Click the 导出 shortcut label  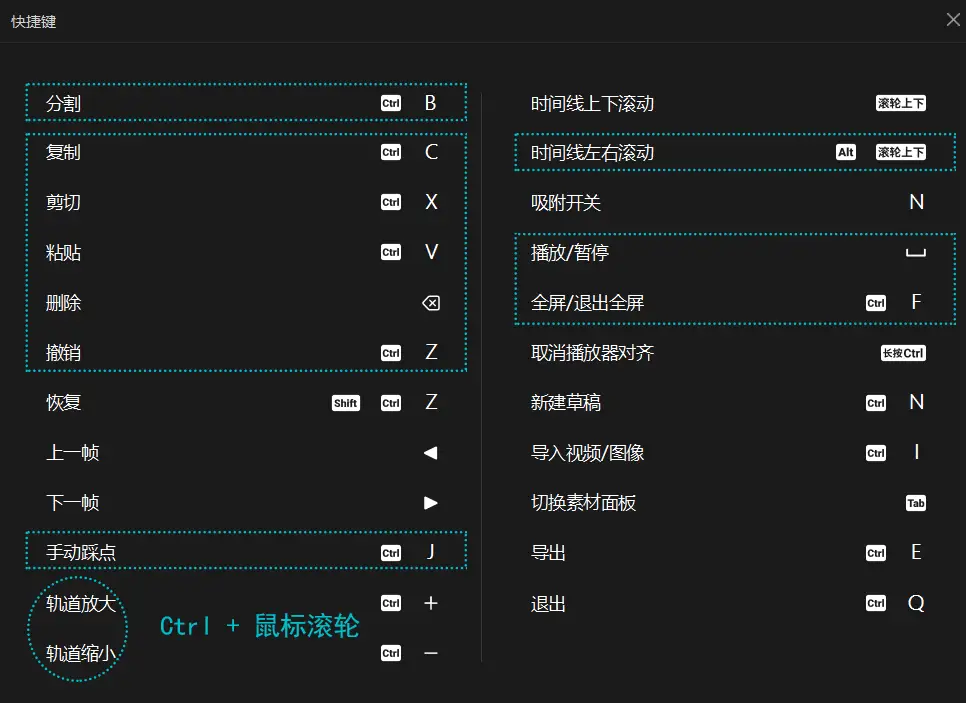click(549, 553)
